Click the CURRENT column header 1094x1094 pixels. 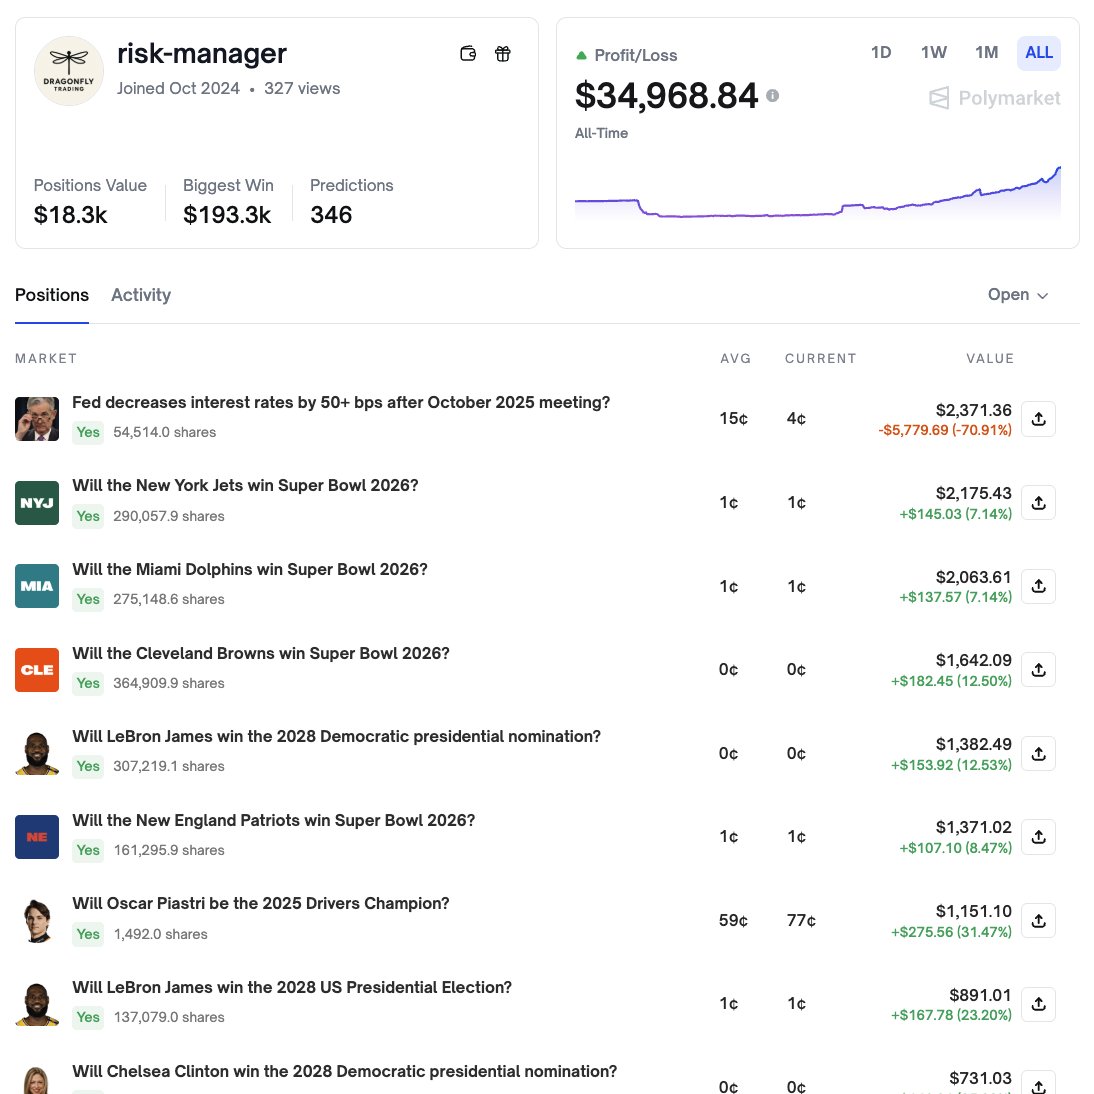click(x=820, y=359)
